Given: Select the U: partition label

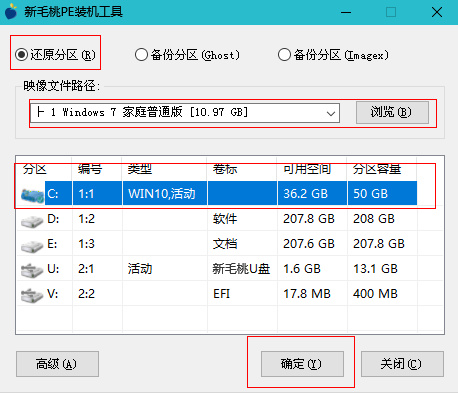Looking at the screenshot, I should [53, 269].
